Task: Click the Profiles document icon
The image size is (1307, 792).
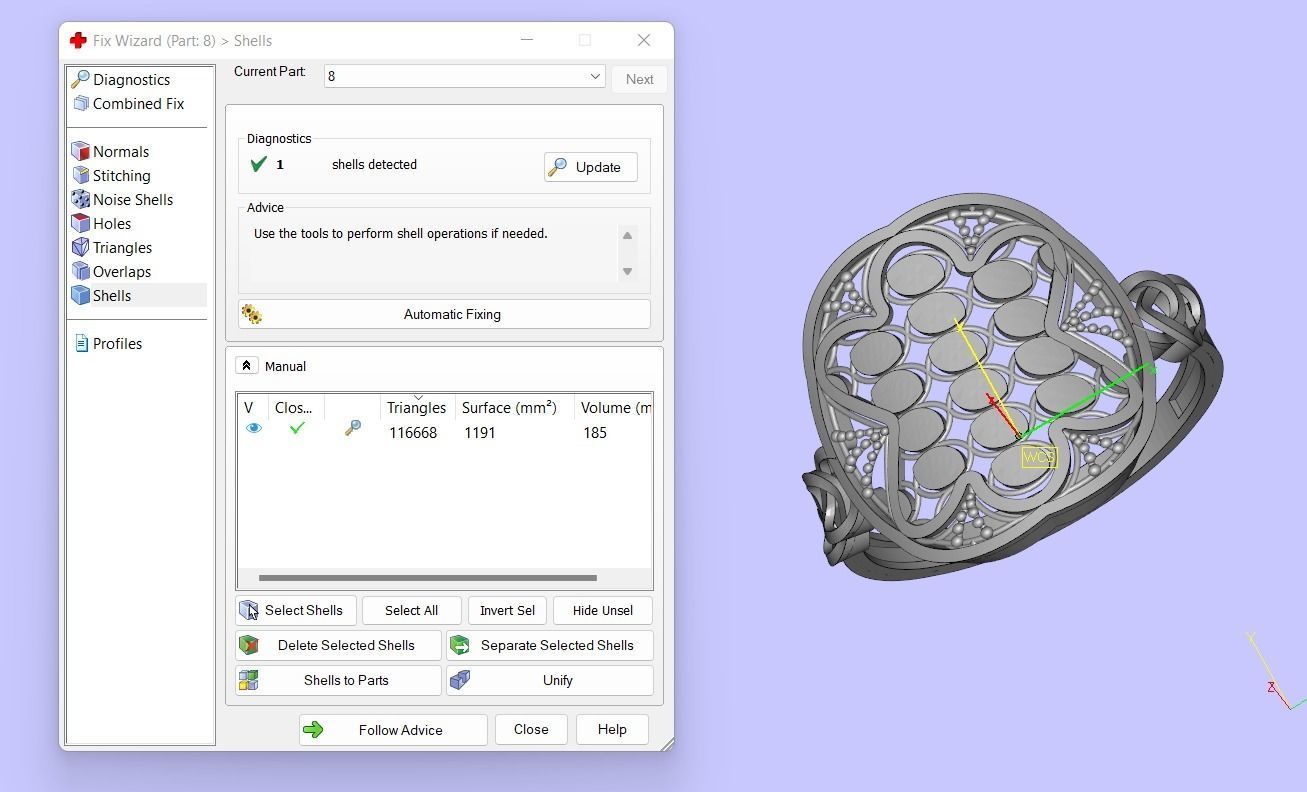Action: (82, 344)
